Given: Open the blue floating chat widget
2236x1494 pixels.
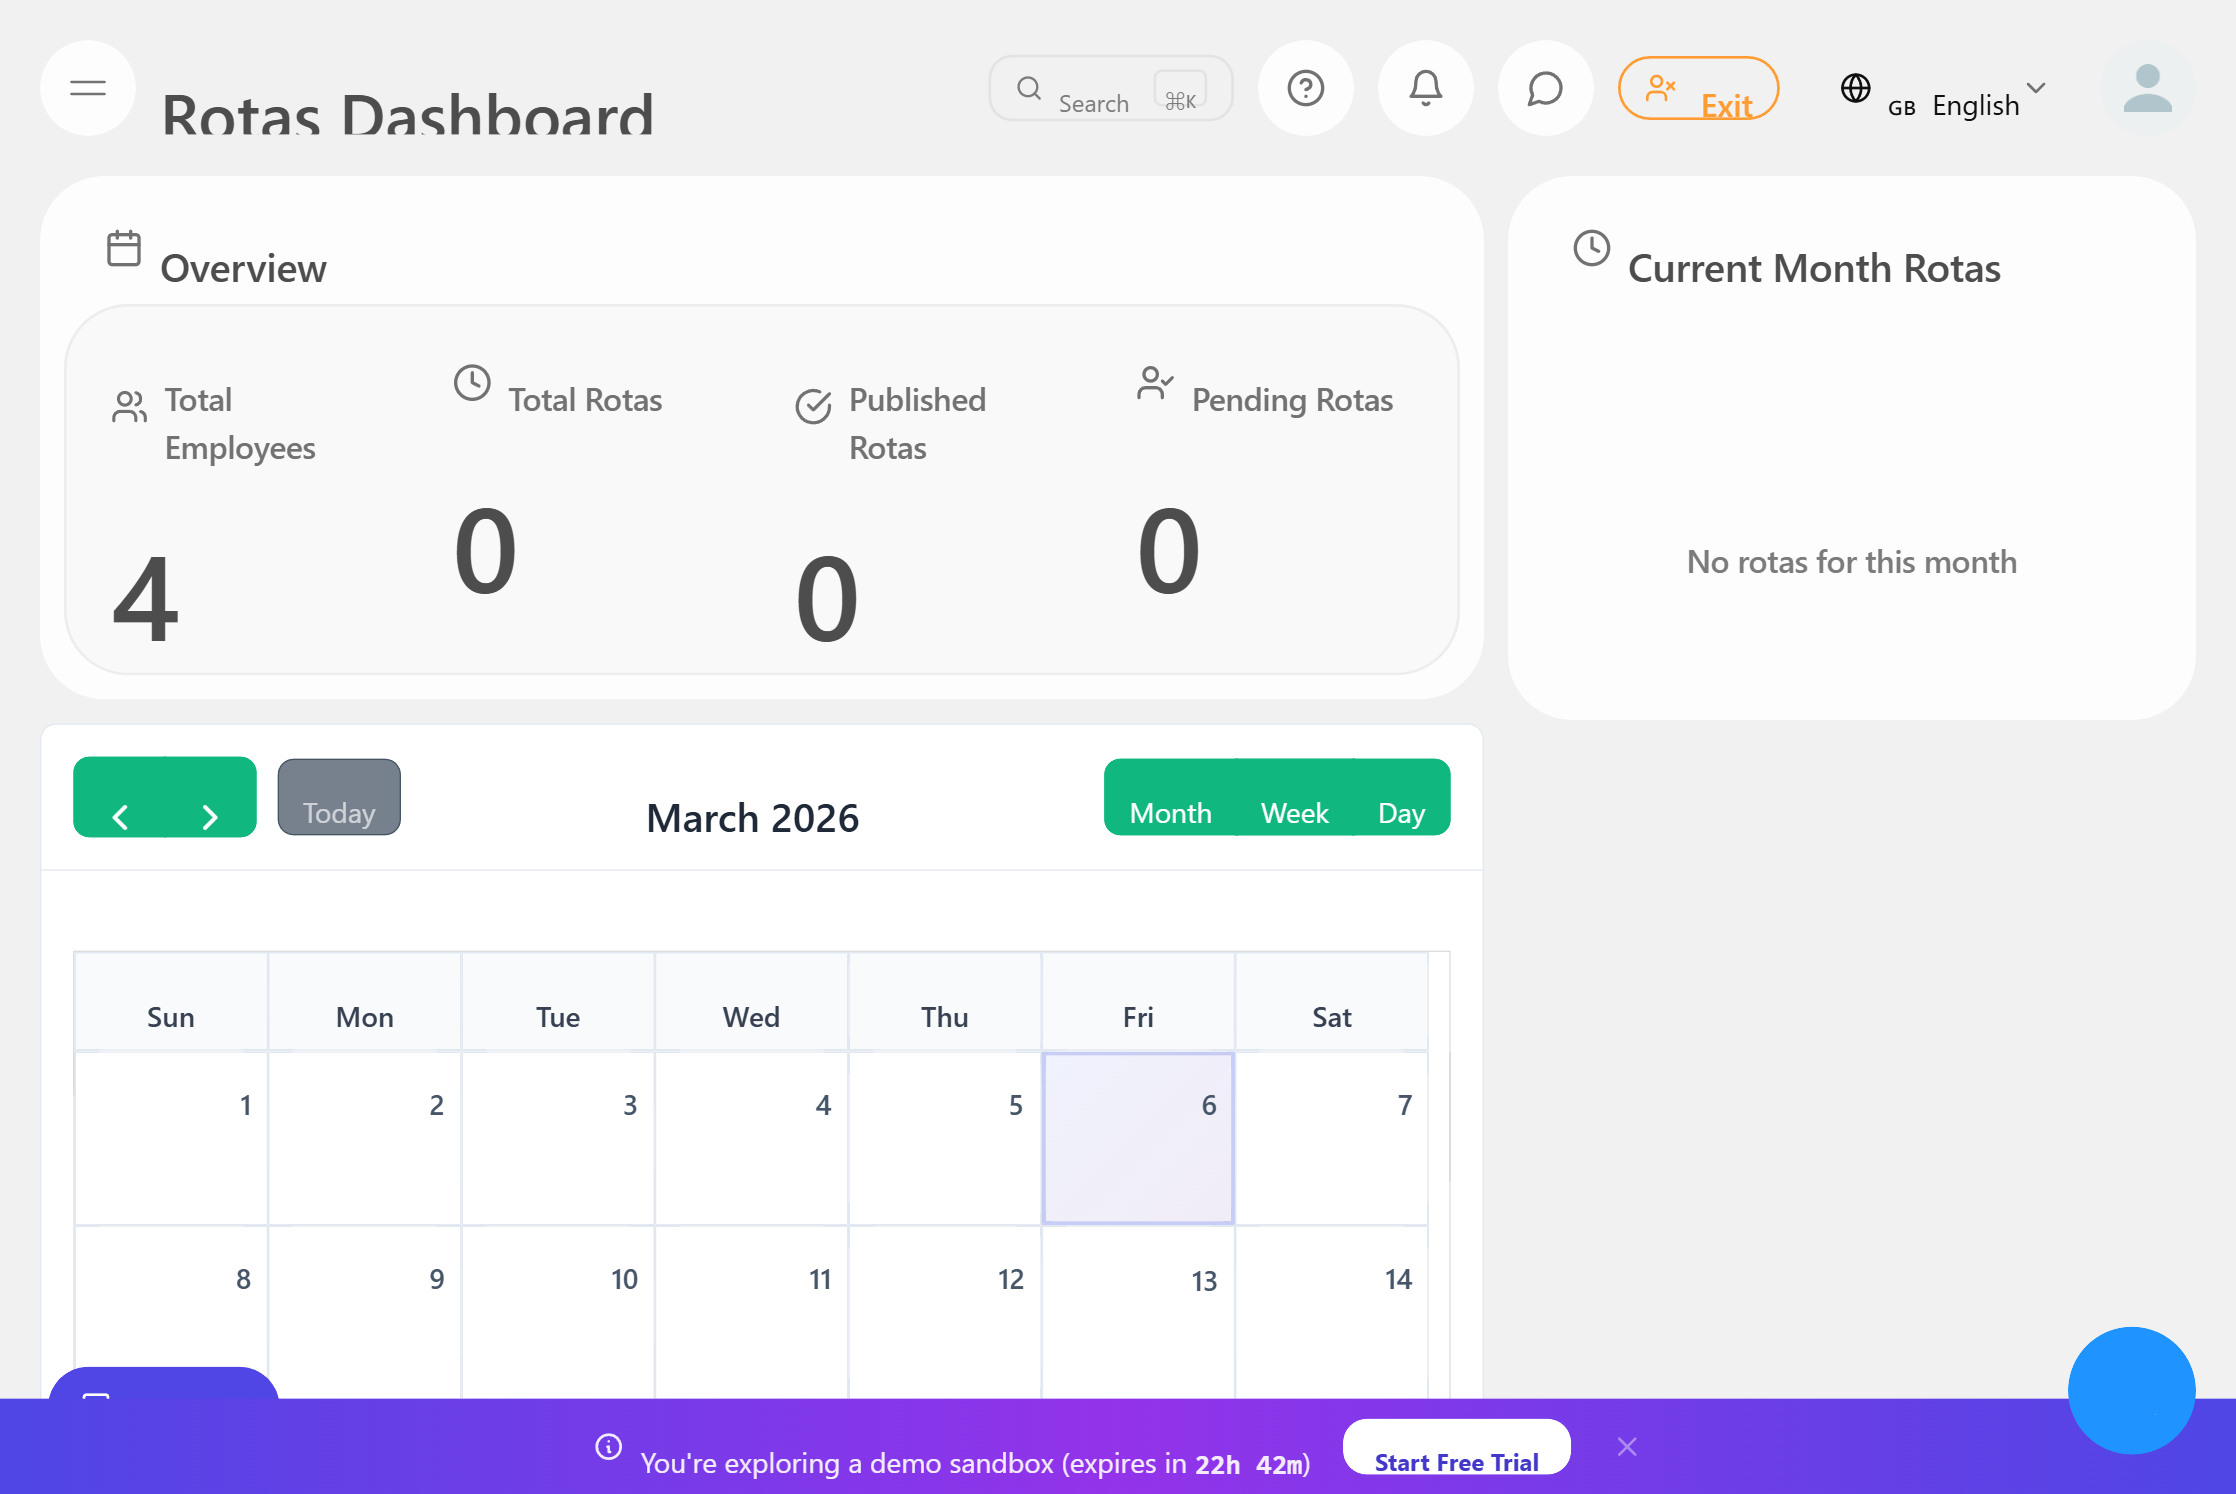Looking at the screenshot, I should point(2132,1391).
